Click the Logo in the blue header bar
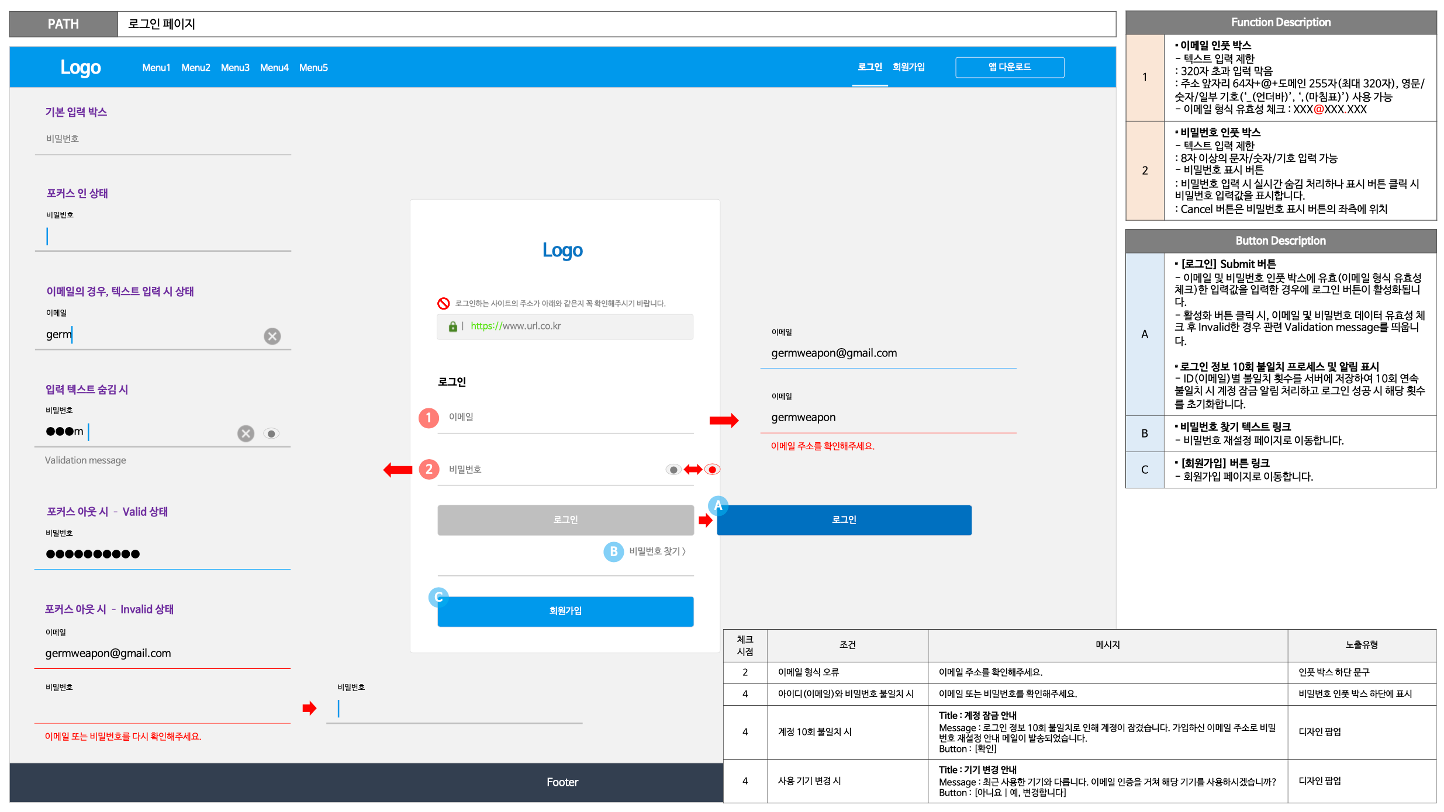This screenshot has width=1444, height=812. pyautogui.click(x=81, y=67)
